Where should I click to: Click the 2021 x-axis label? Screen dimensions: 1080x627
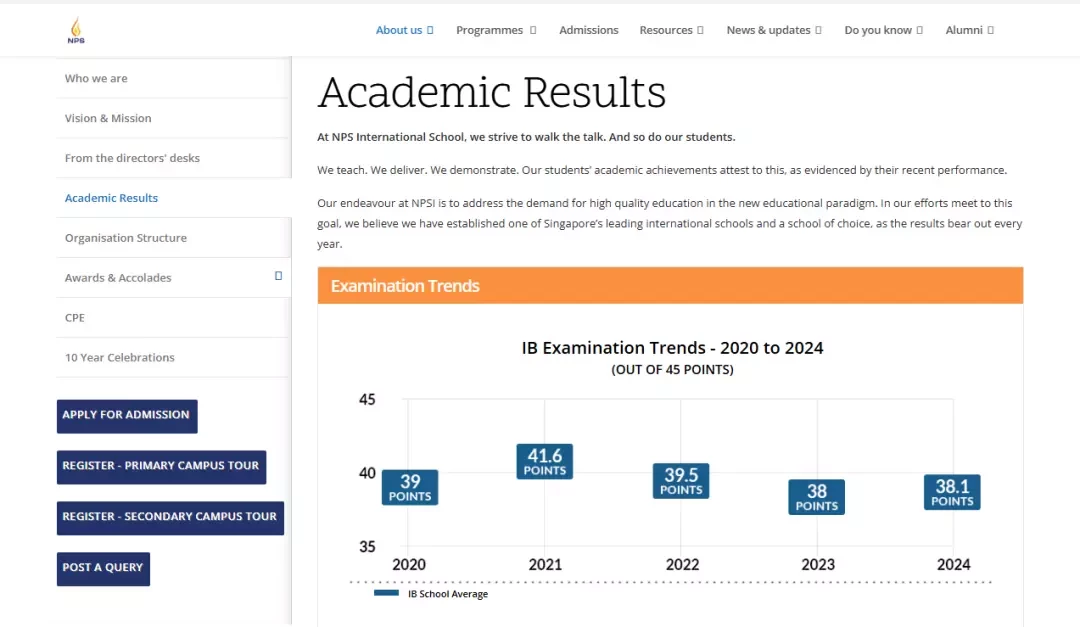click(x=546, y=565)
